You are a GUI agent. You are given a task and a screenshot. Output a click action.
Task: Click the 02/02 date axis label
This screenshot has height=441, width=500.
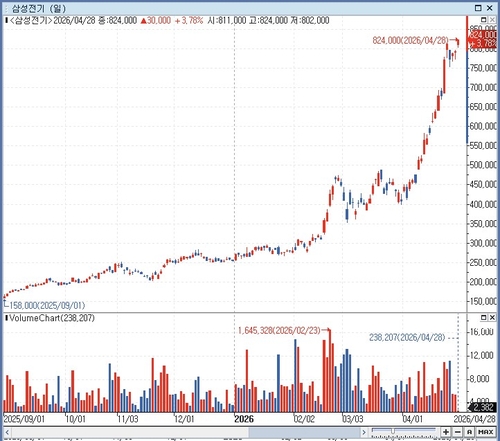[x=304, y=419]
